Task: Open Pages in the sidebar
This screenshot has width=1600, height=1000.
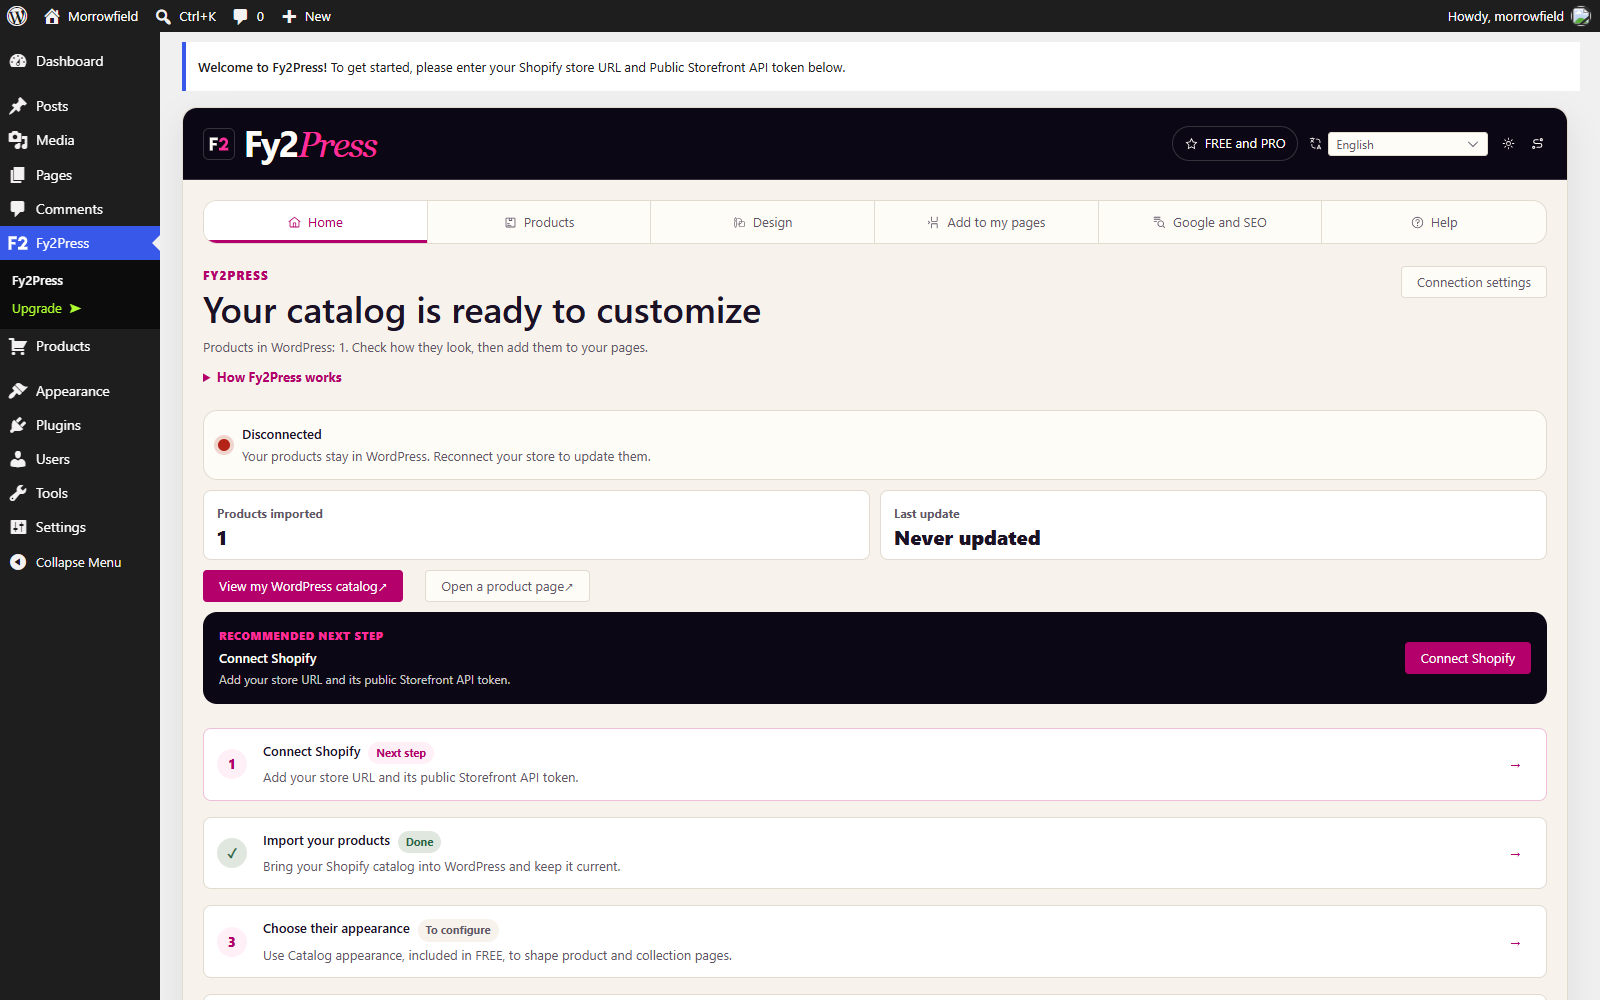Action: (80, 175)
